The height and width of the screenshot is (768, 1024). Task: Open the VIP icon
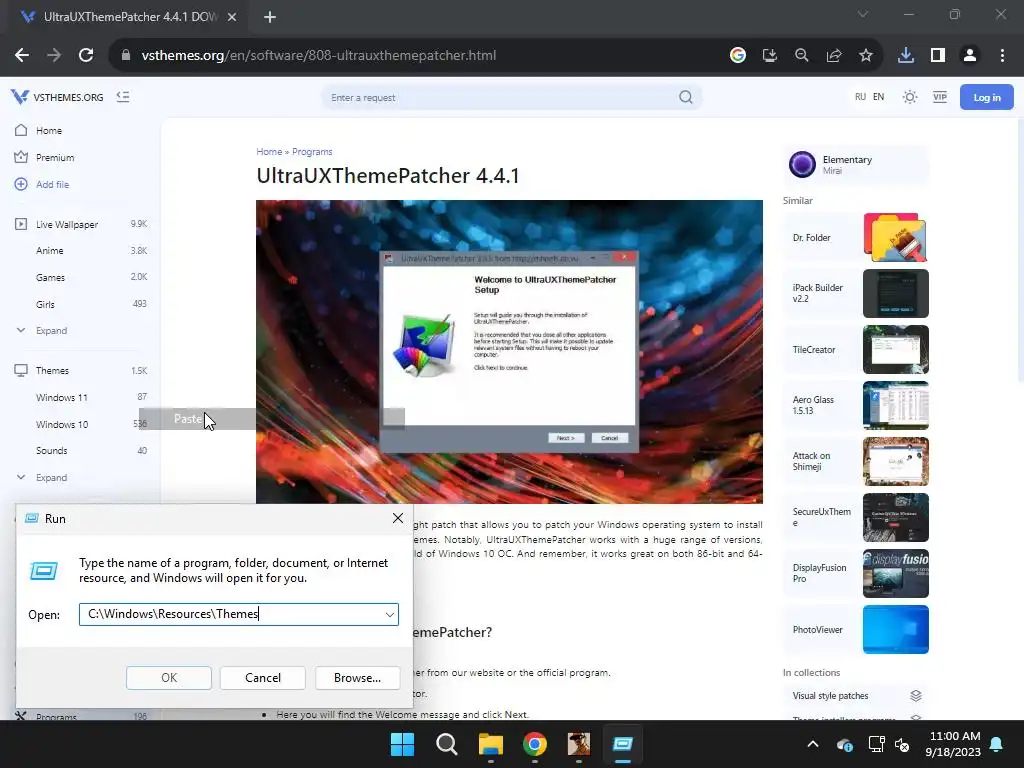[x=940, y=97]
